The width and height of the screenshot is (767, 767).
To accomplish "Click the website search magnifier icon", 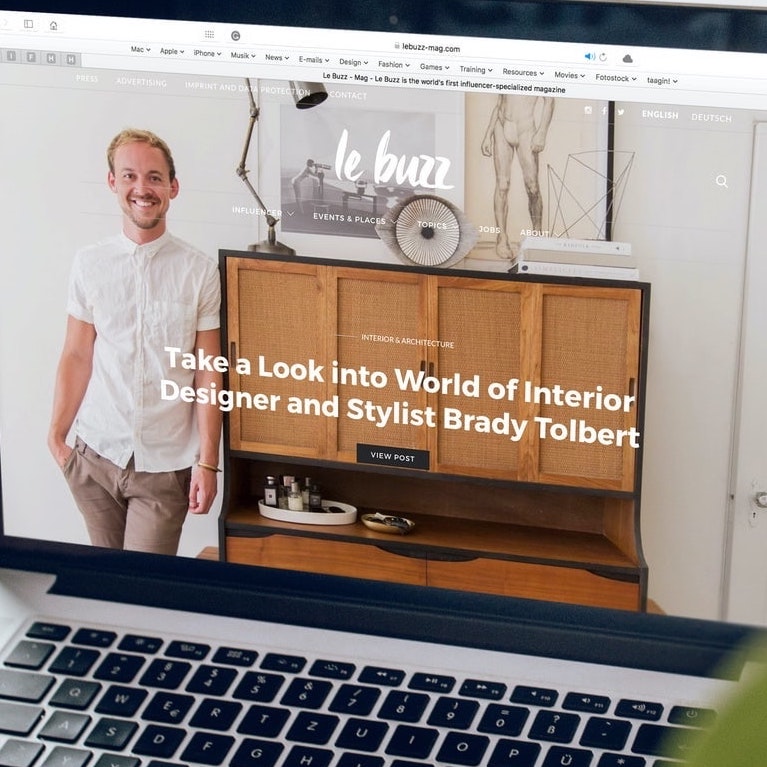I will click(721, 181).
